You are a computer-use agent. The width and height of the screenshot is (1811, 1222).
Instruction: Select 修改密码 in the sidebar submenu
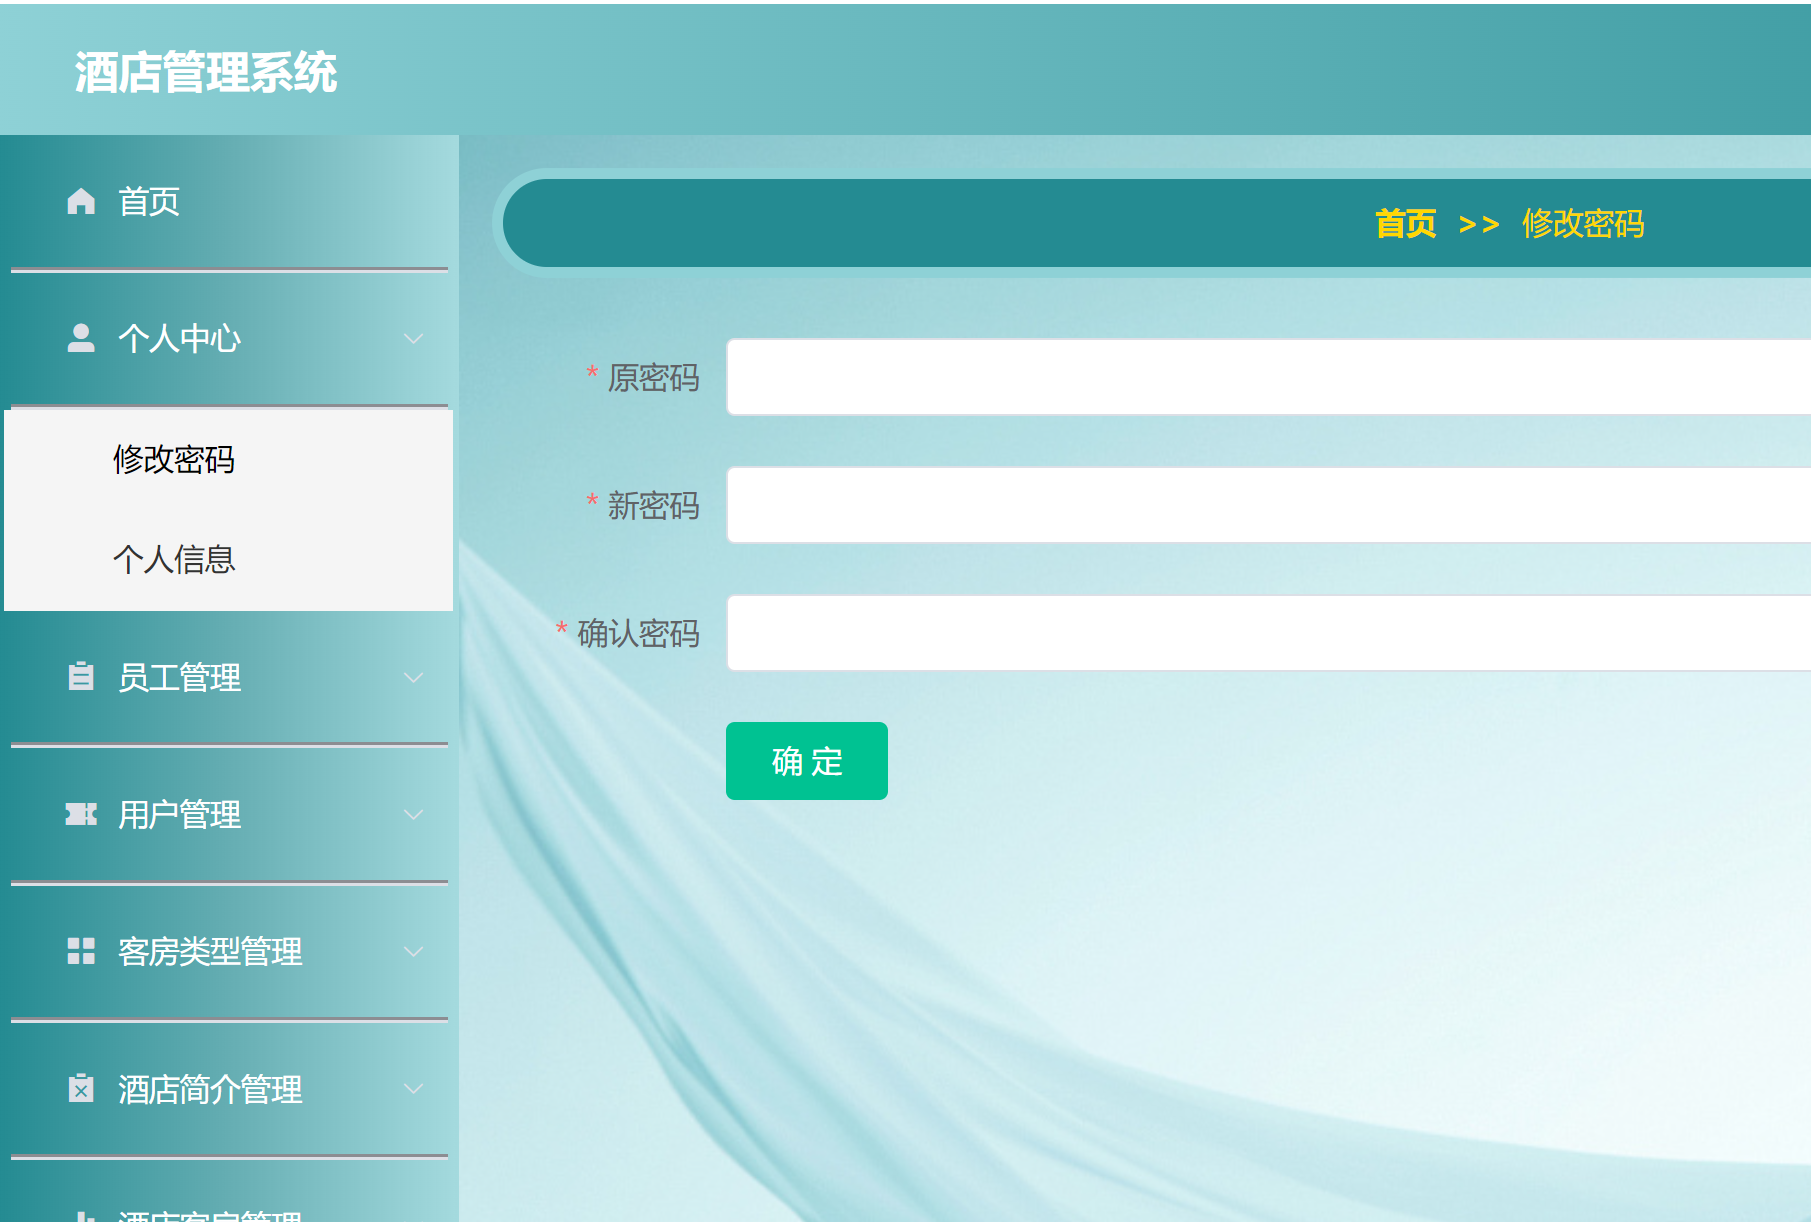(174, 460)
